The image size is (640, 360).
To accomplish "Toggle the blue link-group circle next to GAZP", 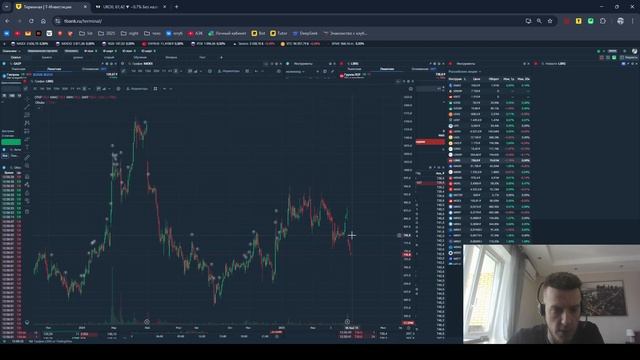I will [x=4, y=64].
